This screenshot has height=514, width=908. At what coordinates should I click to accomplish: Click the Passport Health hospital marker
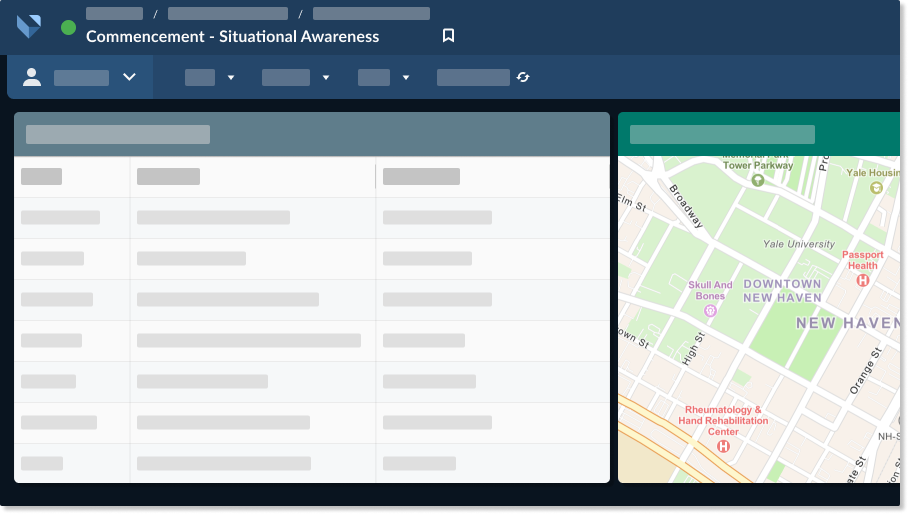[863, 280]
